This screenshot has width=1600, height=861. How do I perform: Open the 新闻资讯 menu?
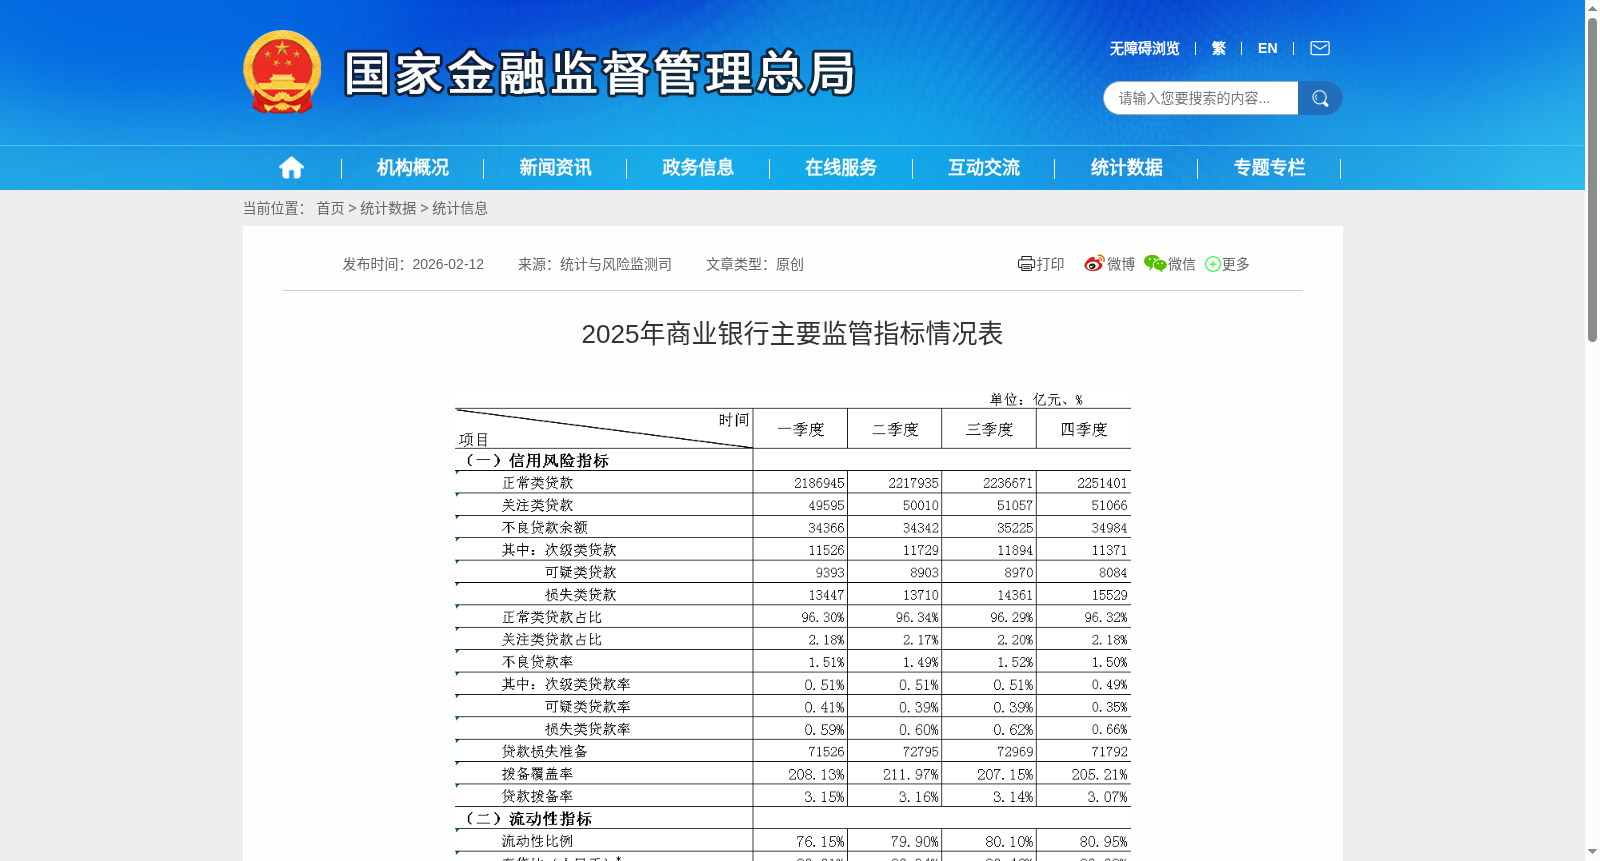click(555, 168)
